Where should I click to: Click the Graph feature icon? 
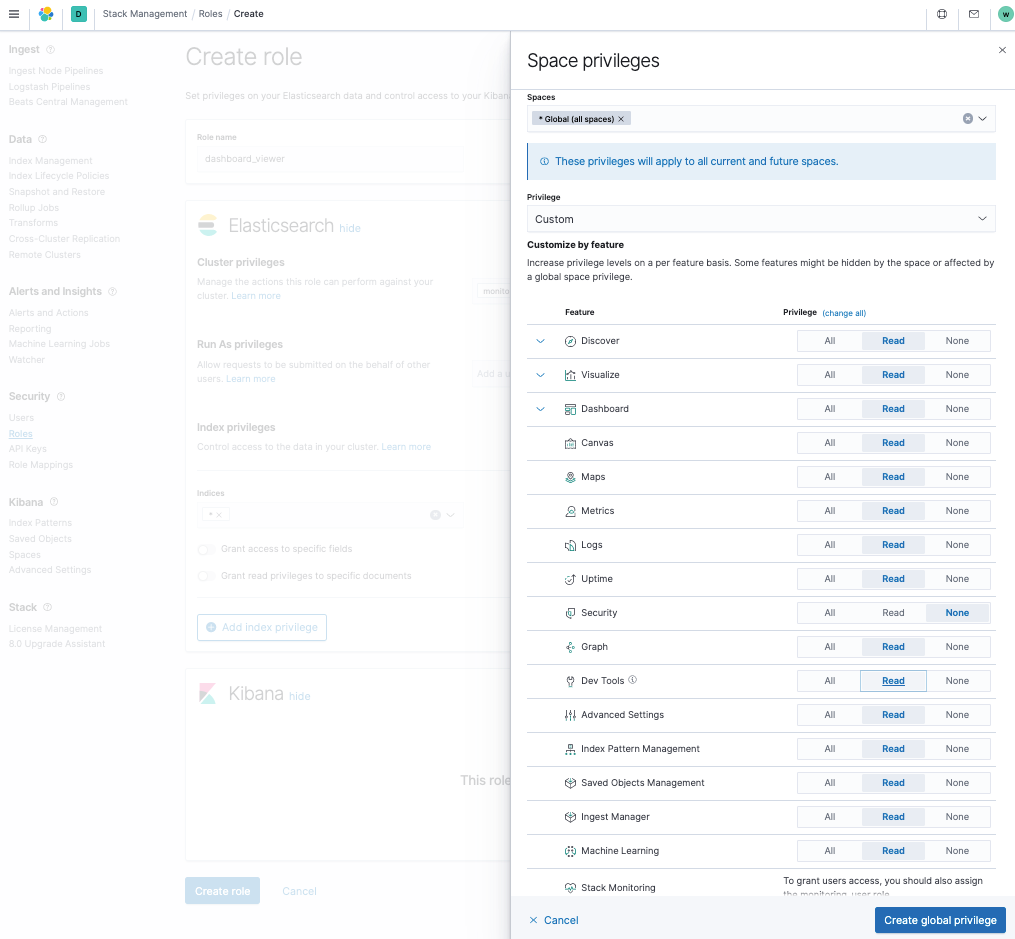pyautogui.click(x=570, y=647)
